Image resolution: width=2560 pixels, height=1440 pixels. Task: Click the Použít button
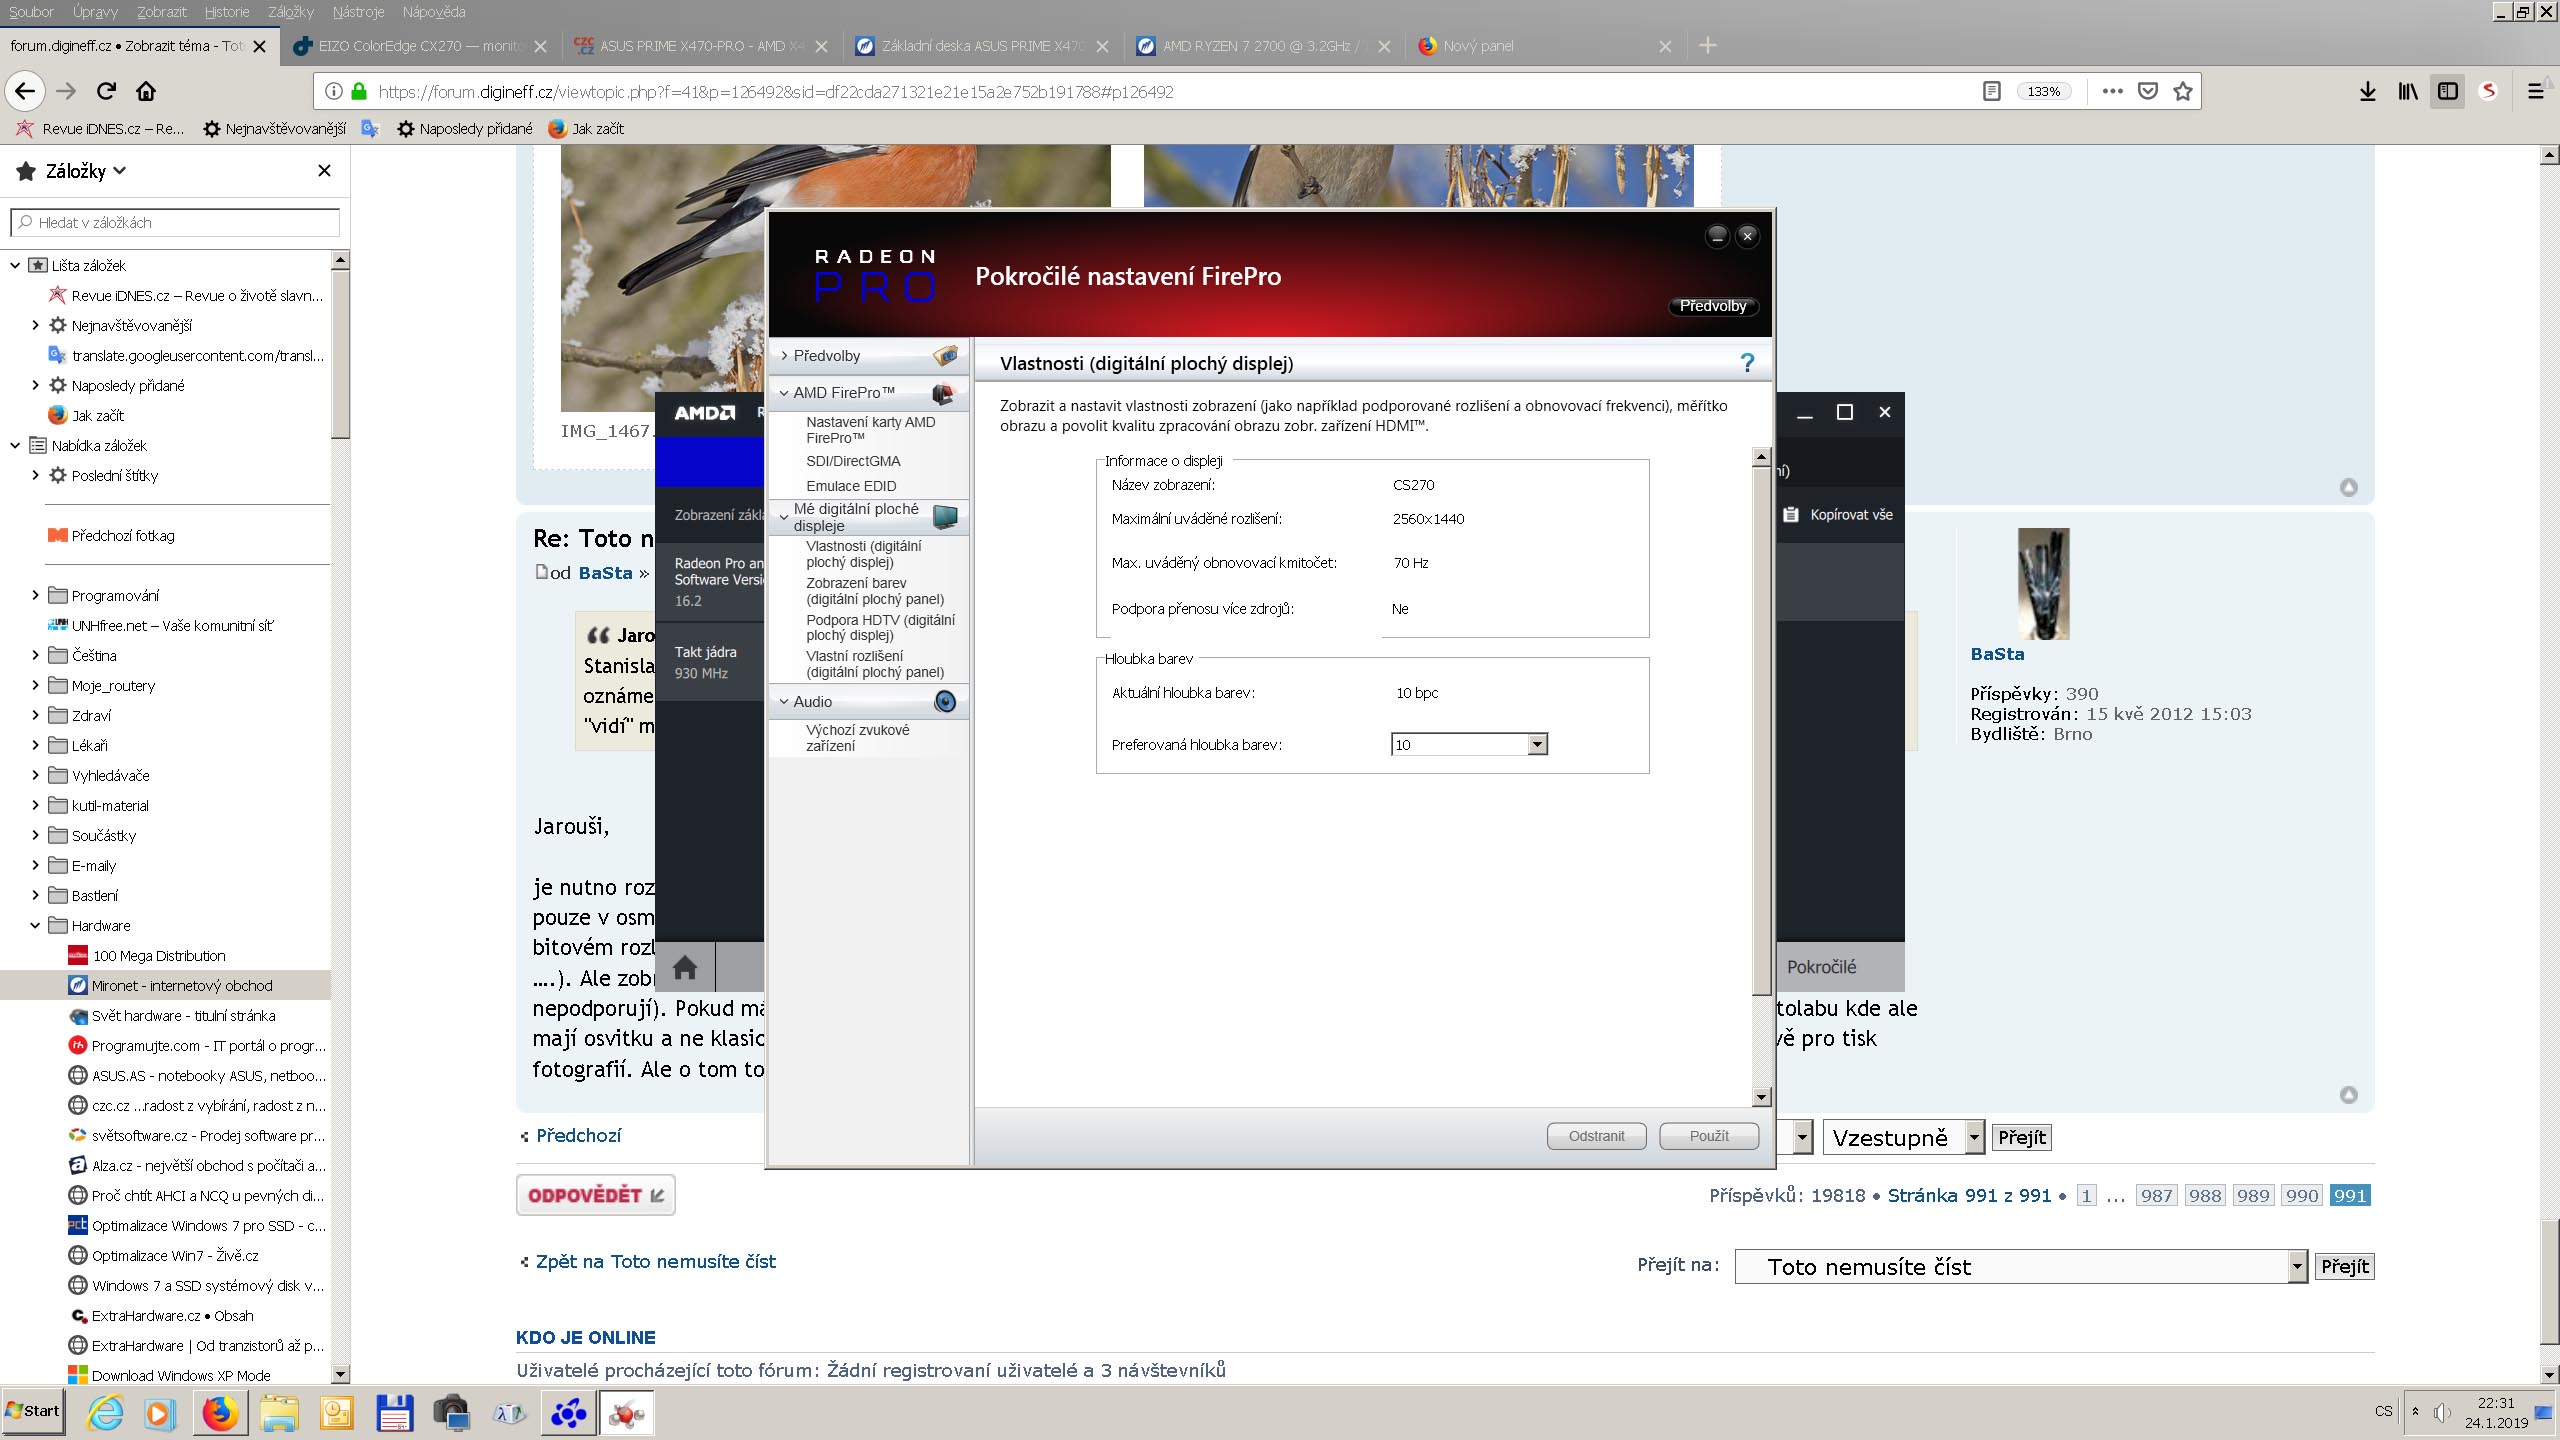pos(1708,1136)
